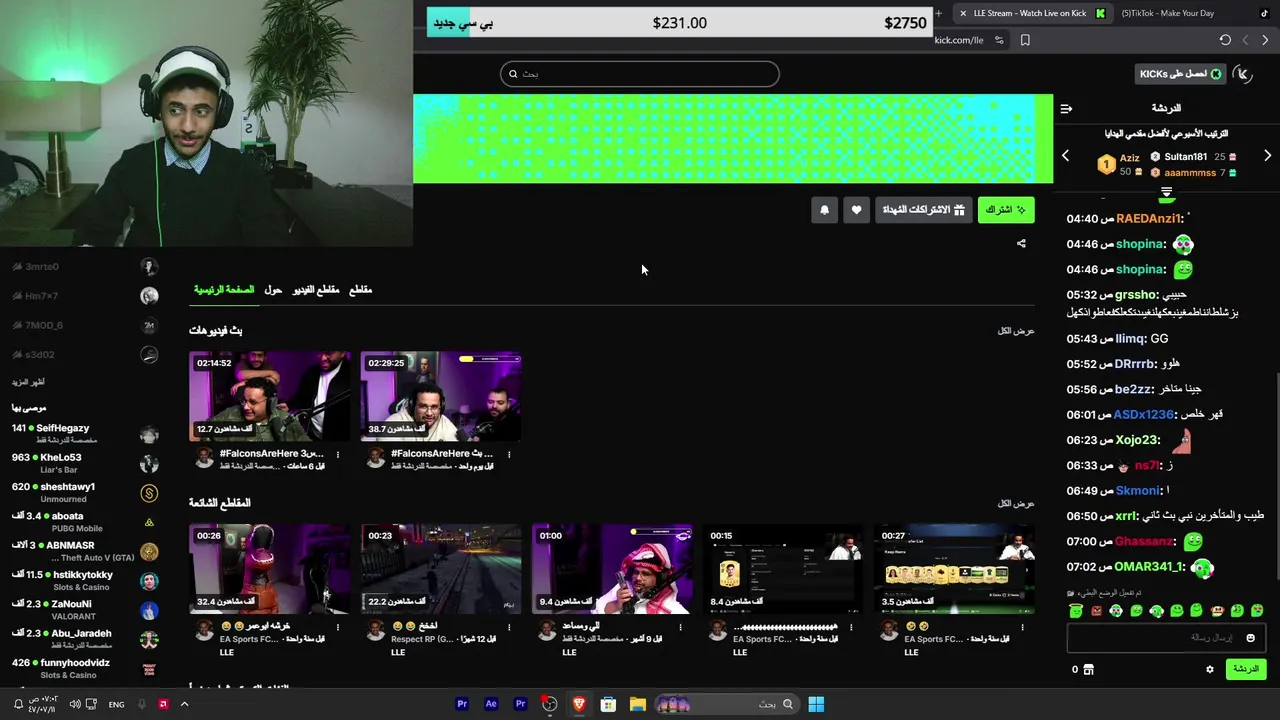Insert the red angry emote
This screenshot has height=720, width=1280.
1096,610
